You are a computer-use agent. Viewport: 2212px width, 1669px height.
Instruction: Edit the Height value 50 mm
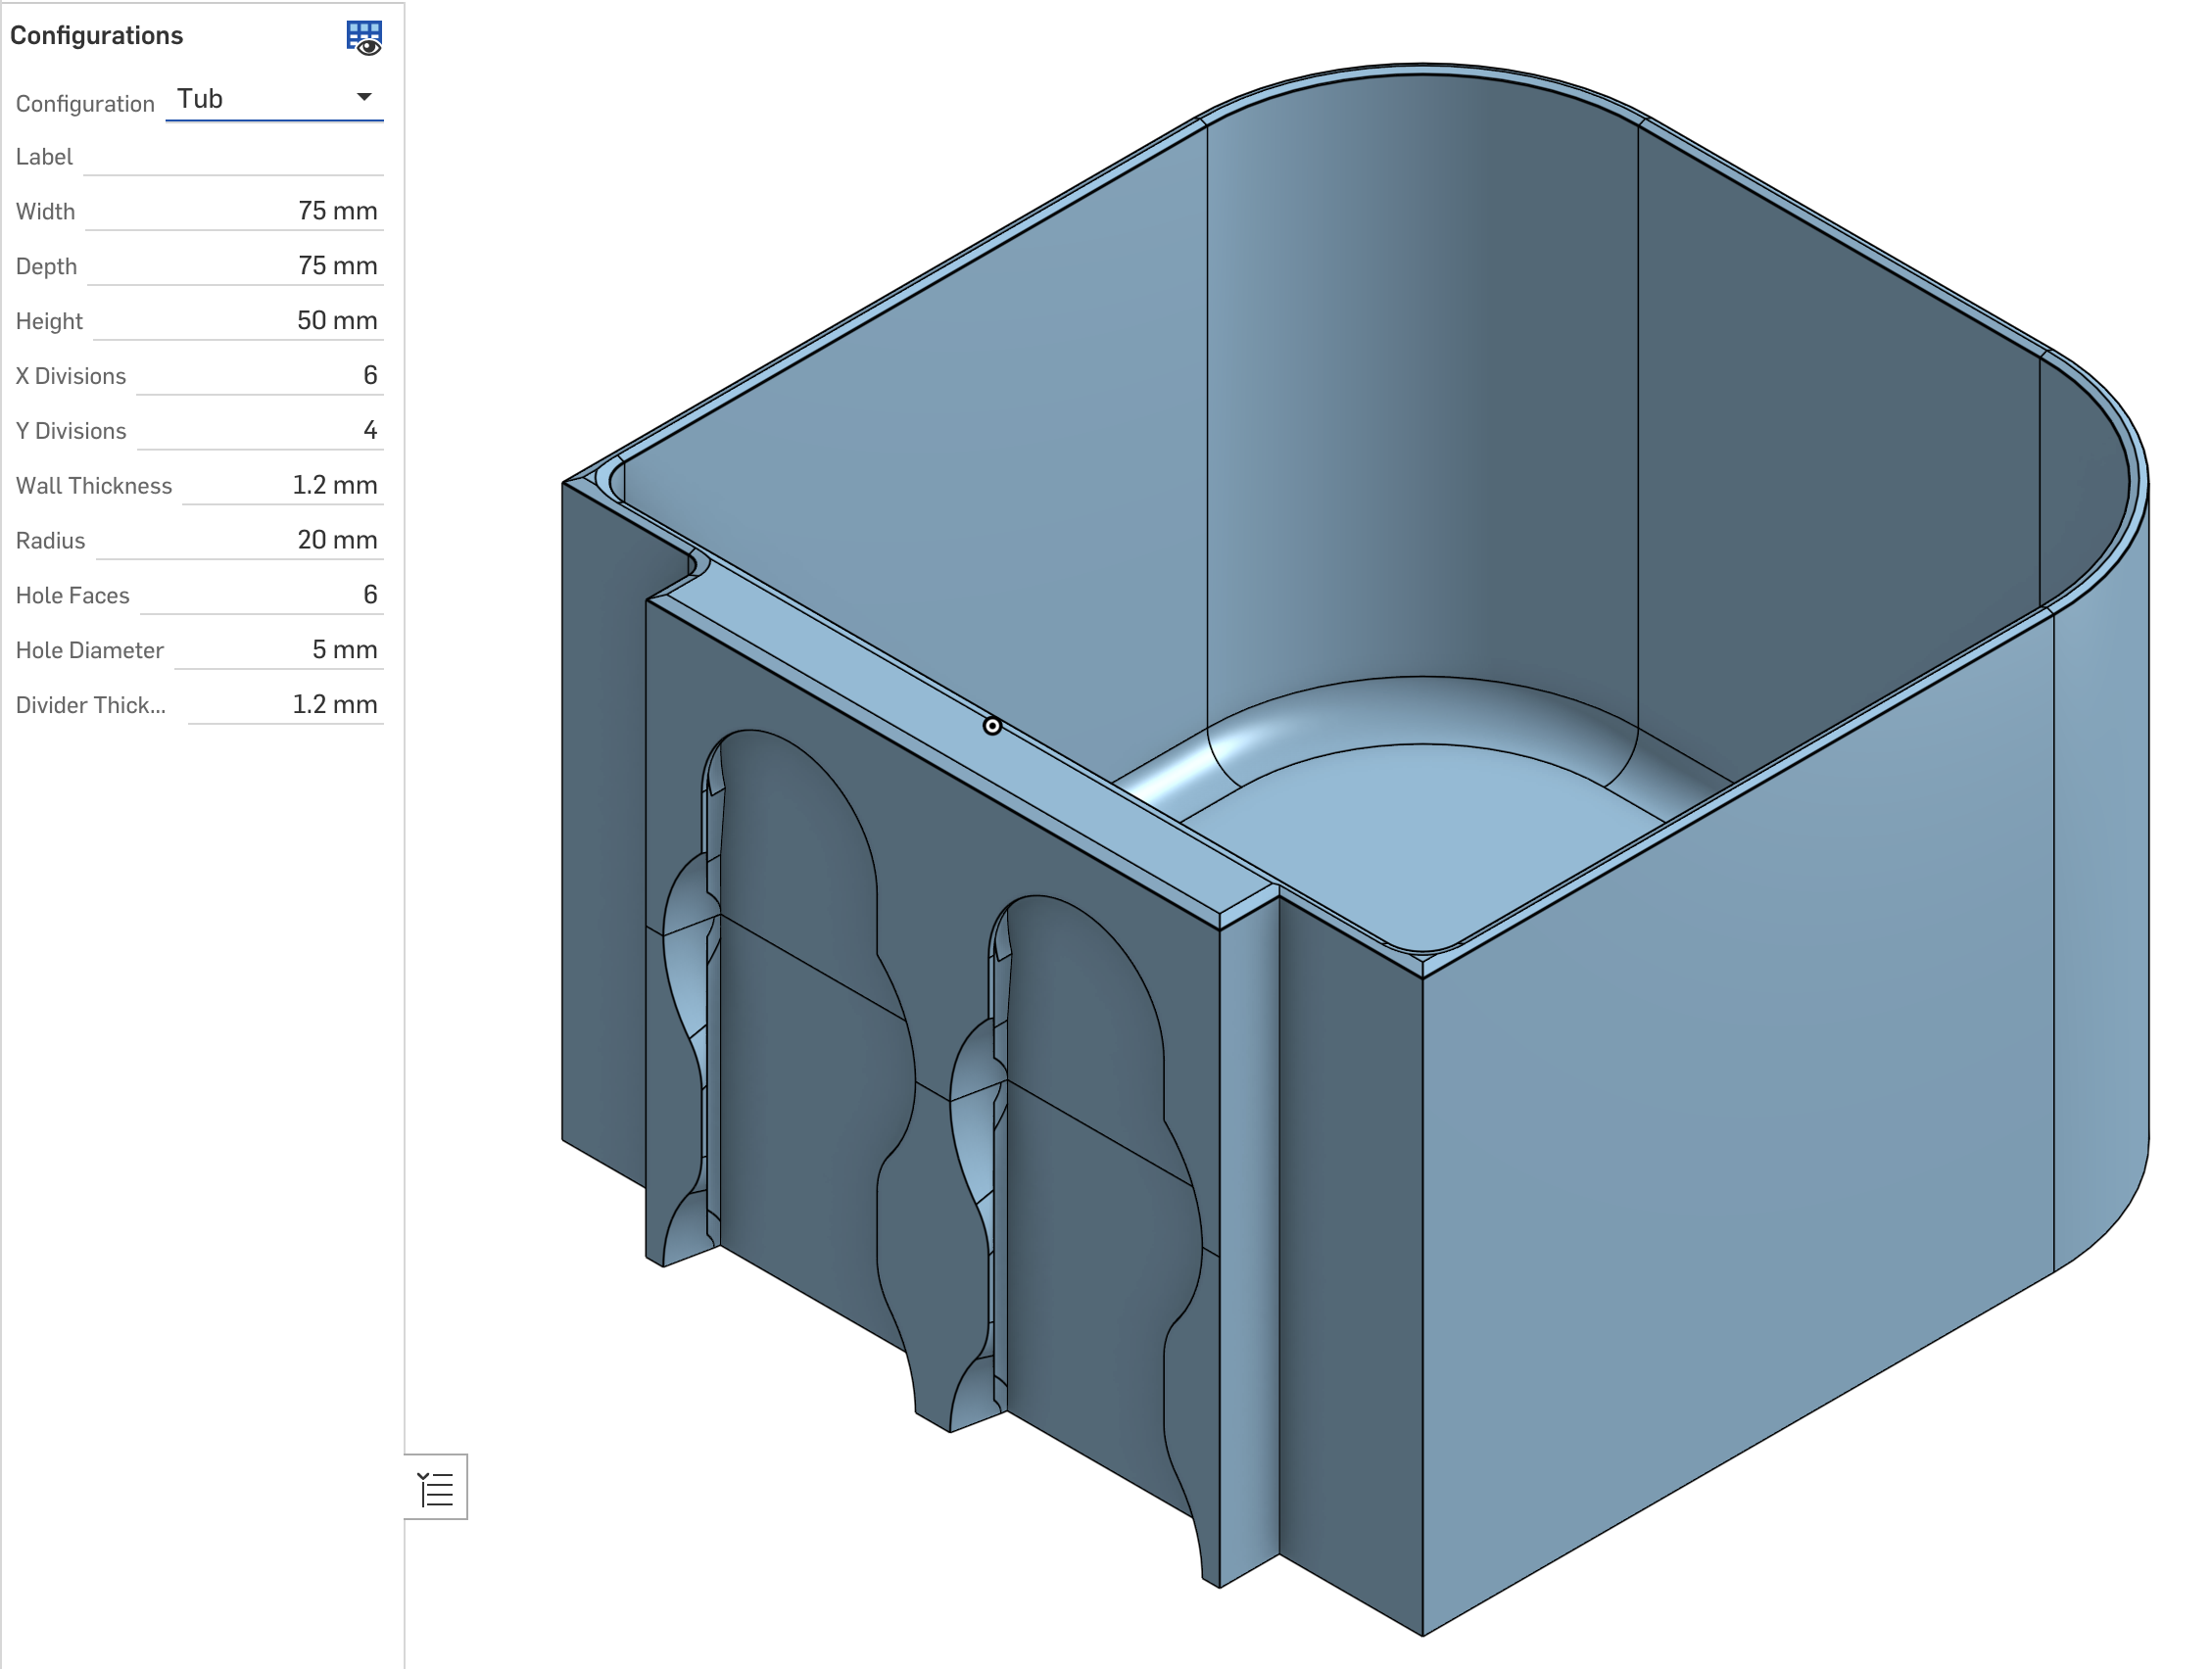coord(238,321)
